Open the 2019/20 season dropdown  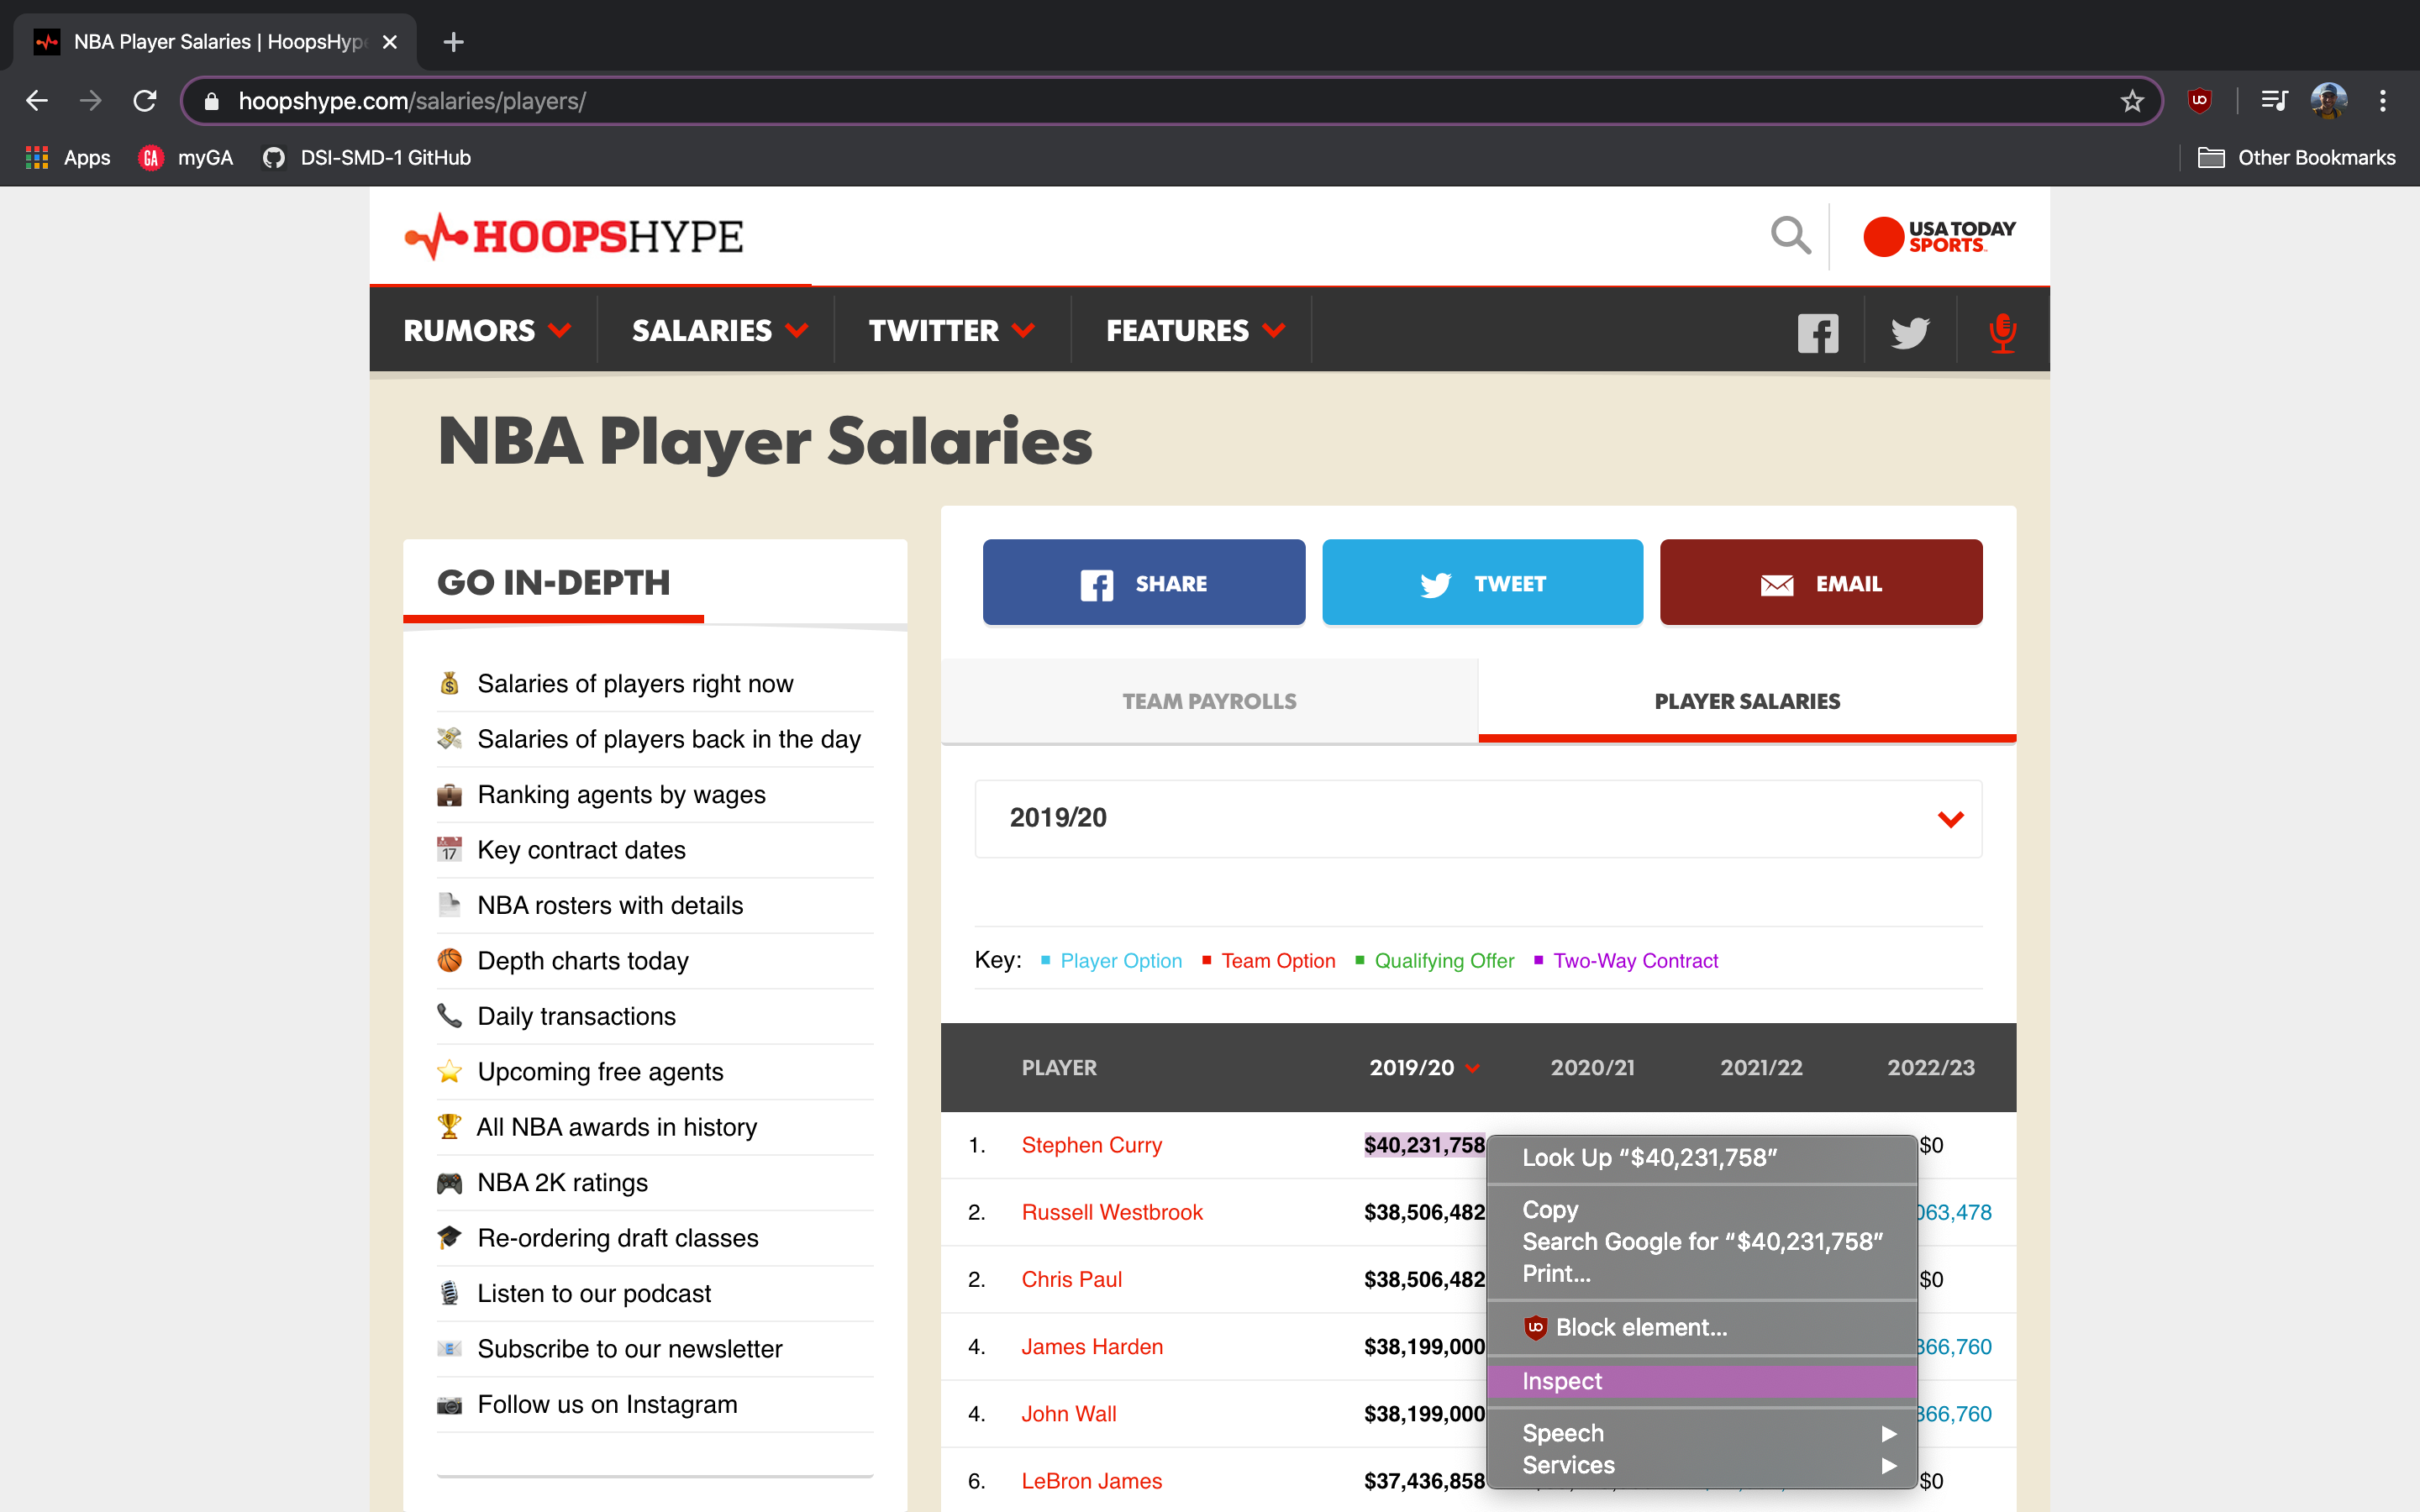click(x=1478, y=818)
